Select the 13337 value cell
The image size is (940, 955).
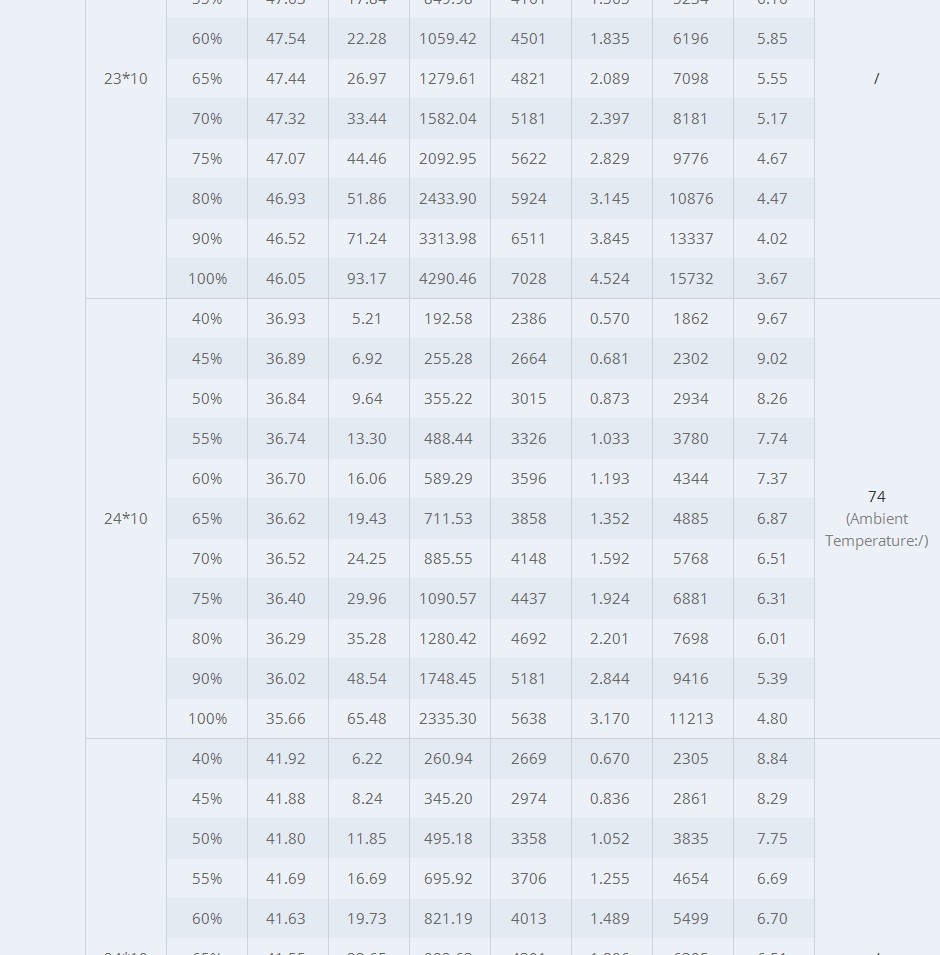coord(691,239)
